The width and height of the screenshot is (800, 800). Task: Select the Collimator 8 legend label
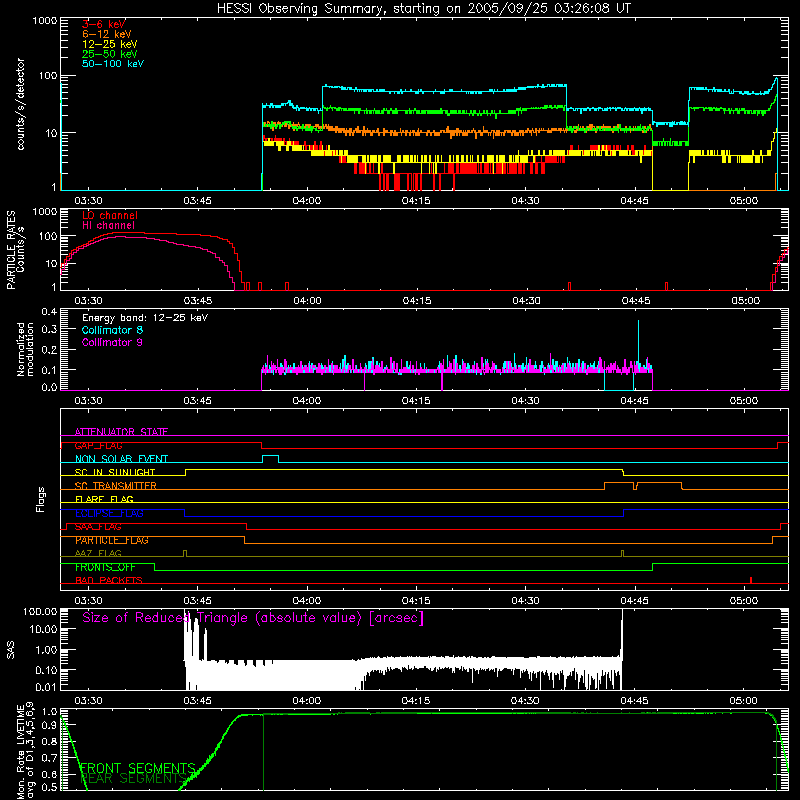click(x=112, y=330)
